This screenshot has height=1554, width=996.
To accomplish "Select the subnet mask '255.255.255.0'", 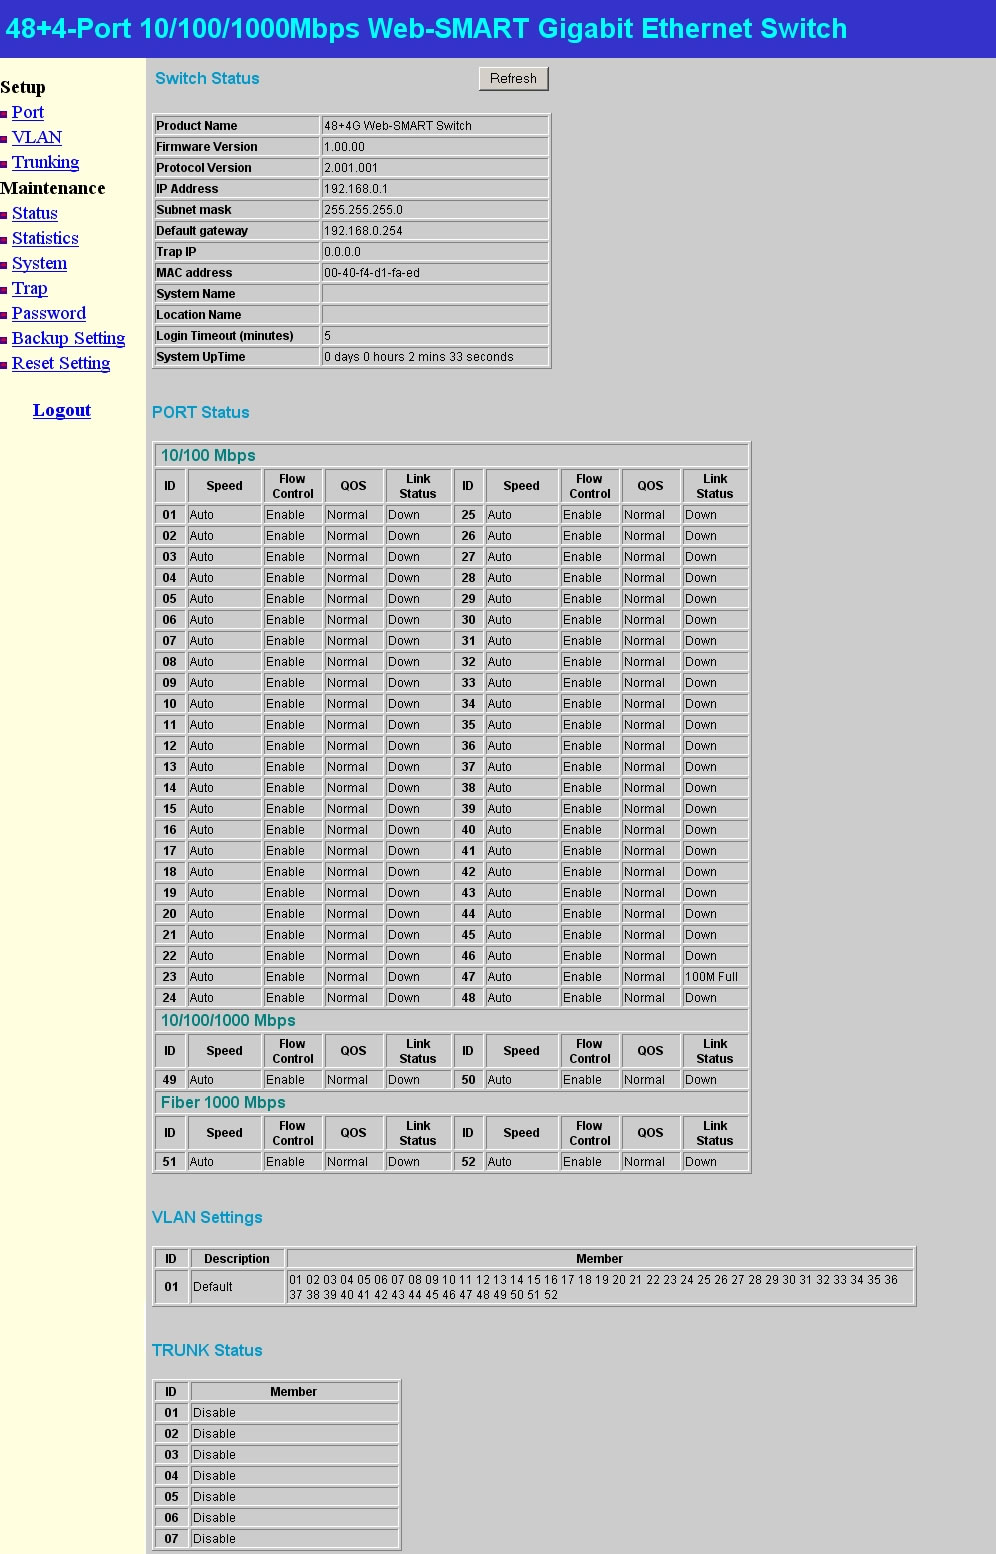I will tap(363, 210).
